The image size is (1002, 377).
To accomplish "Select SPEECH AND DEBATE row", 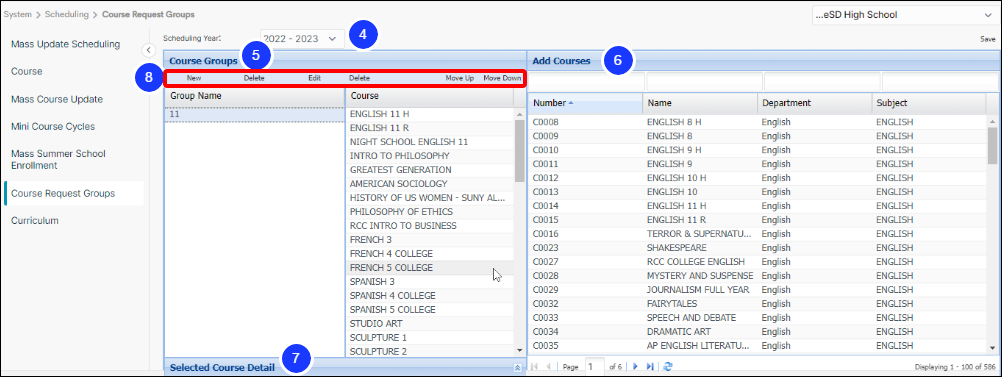I will tap(758, 318).
